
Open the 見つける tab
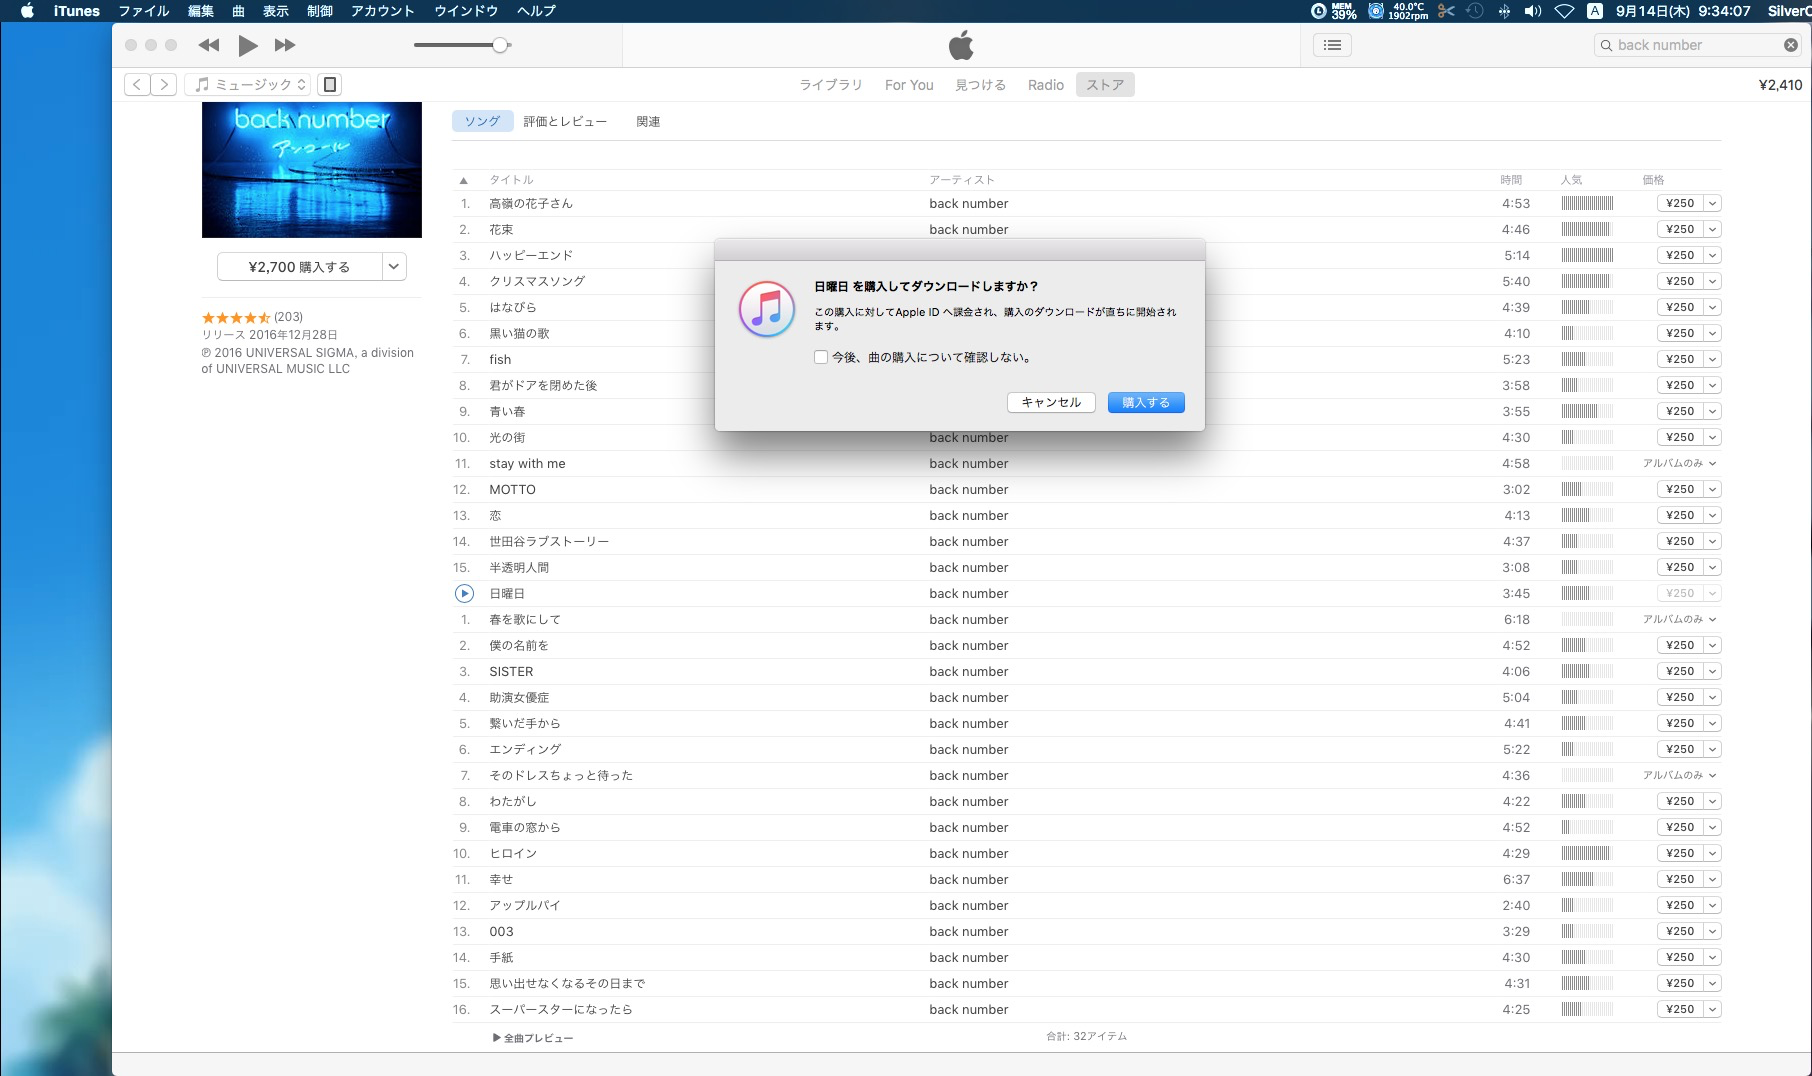pyautogui.click(x=980, y=85)
